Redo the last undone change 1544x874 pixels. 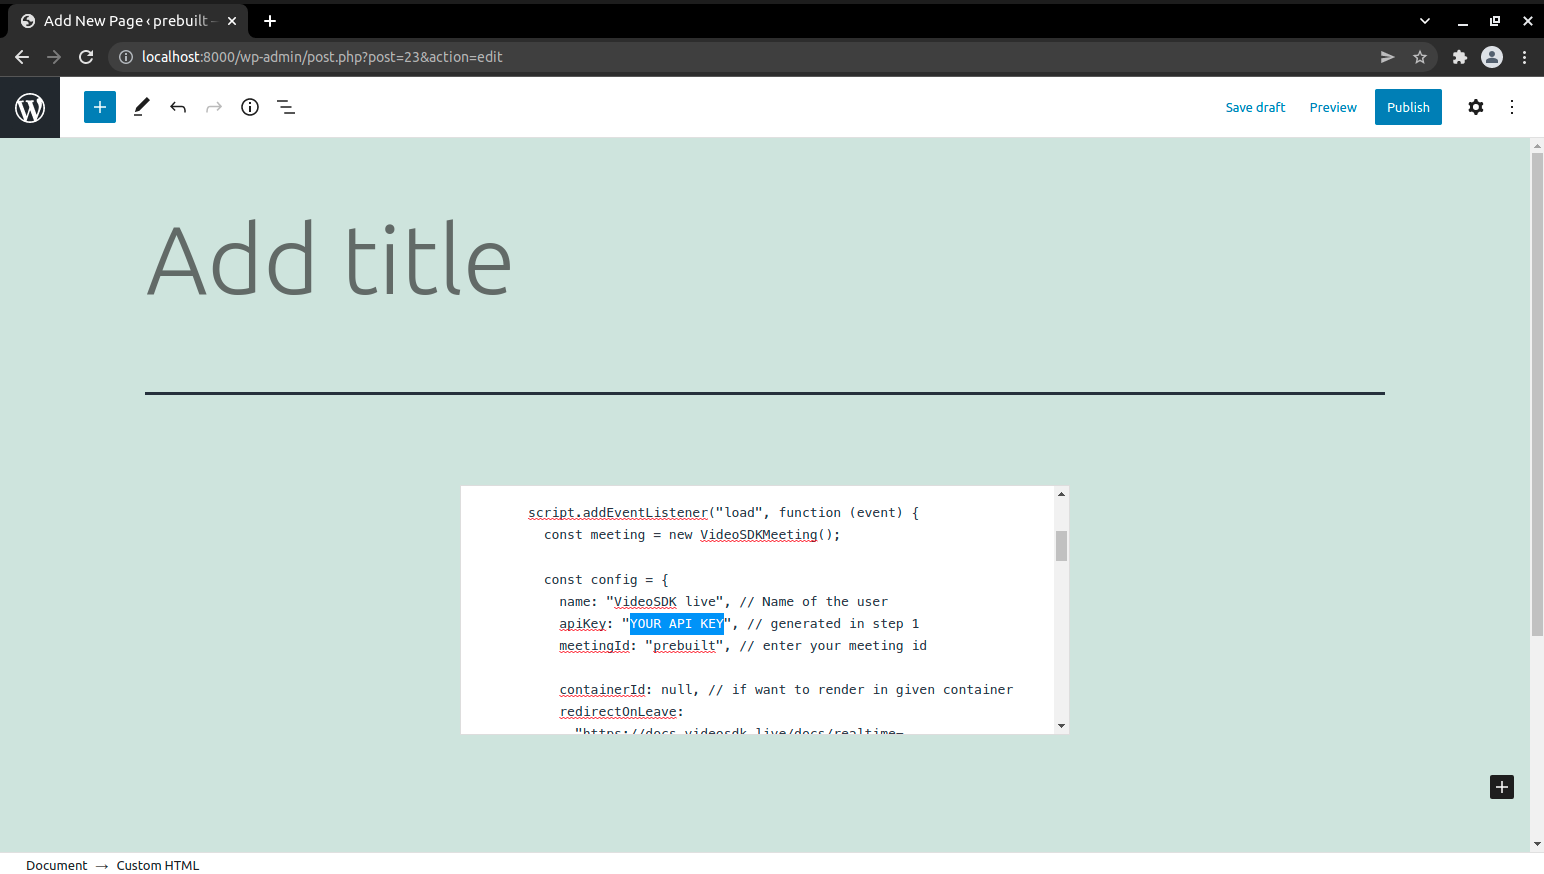point(214,107)
